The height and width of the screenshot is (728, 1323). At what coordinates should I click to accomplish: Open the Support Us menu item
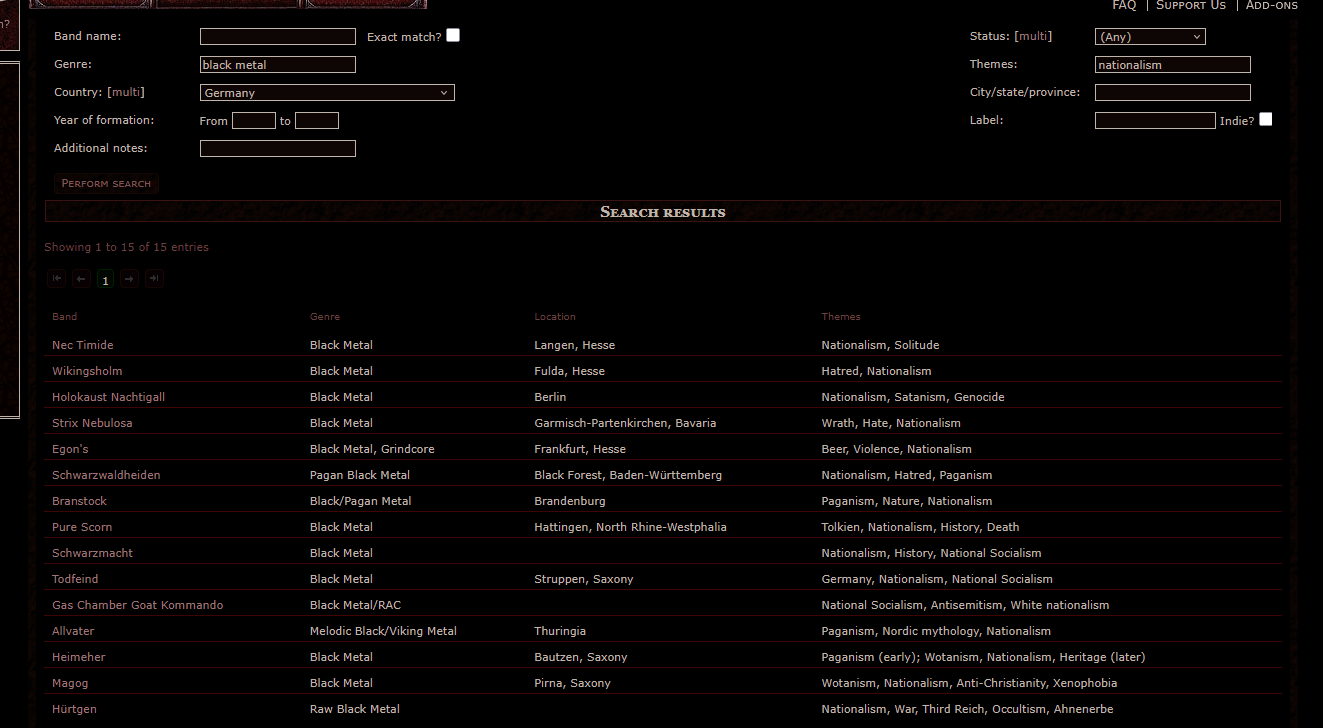pyautogui.click(x=1190, y=5)
